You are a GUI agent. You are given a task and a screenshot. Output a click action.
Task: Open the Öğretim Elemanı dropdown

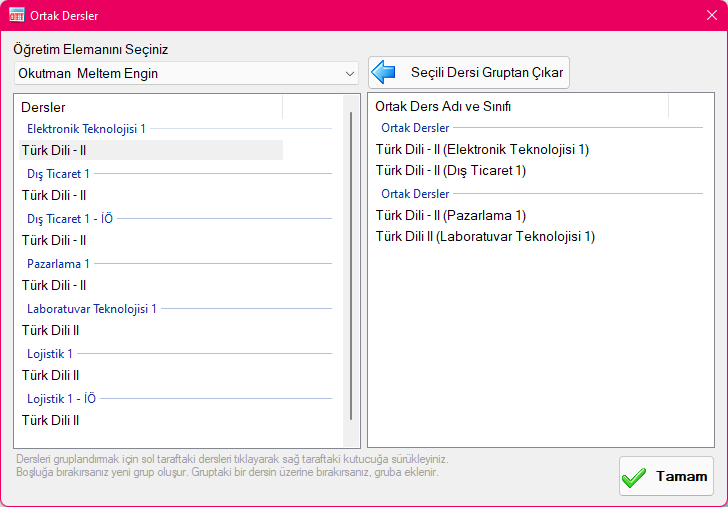point(349,73)
